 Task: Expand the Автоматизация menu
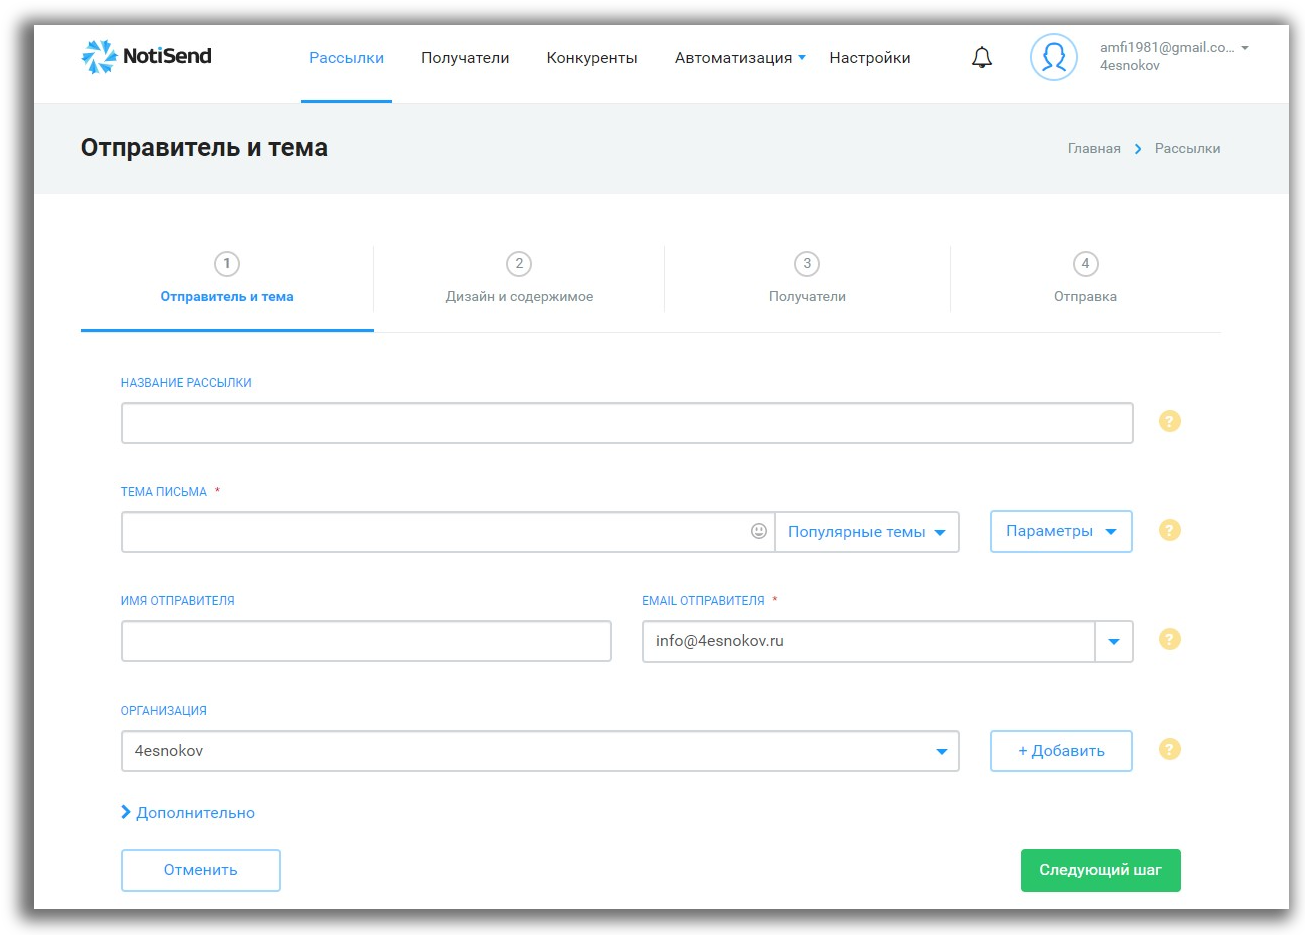[x=740, y=58]
